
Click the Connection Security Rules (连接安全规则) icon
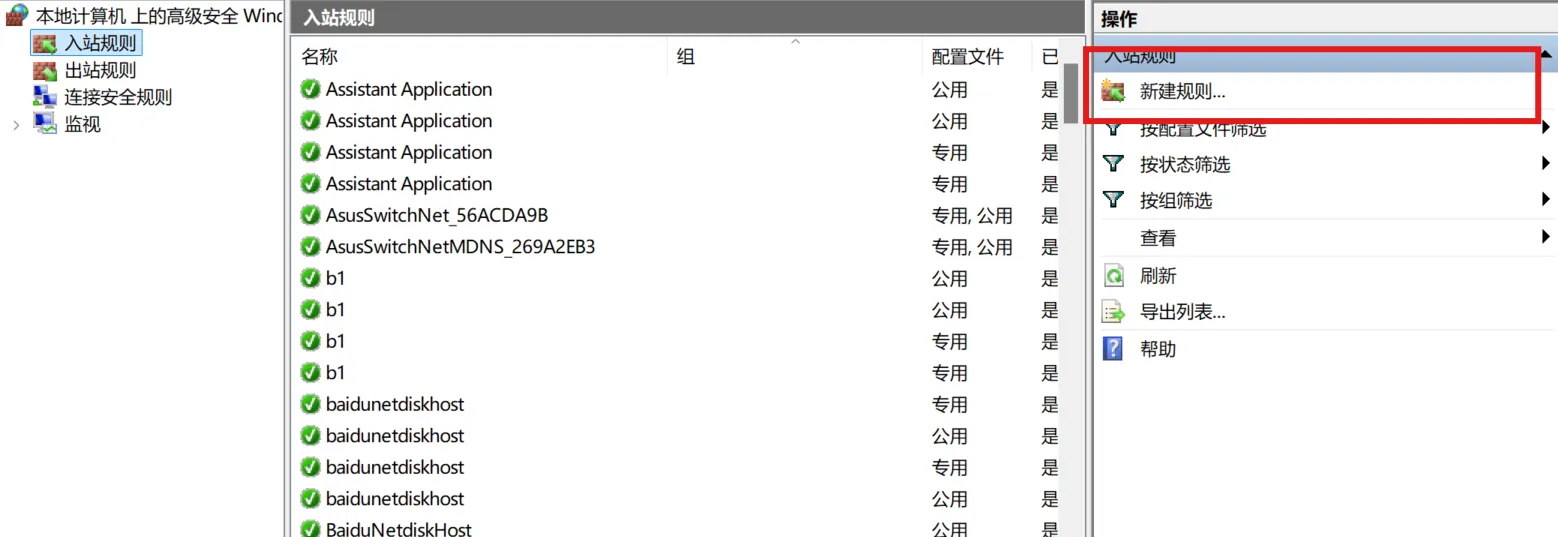coord(45,97)
